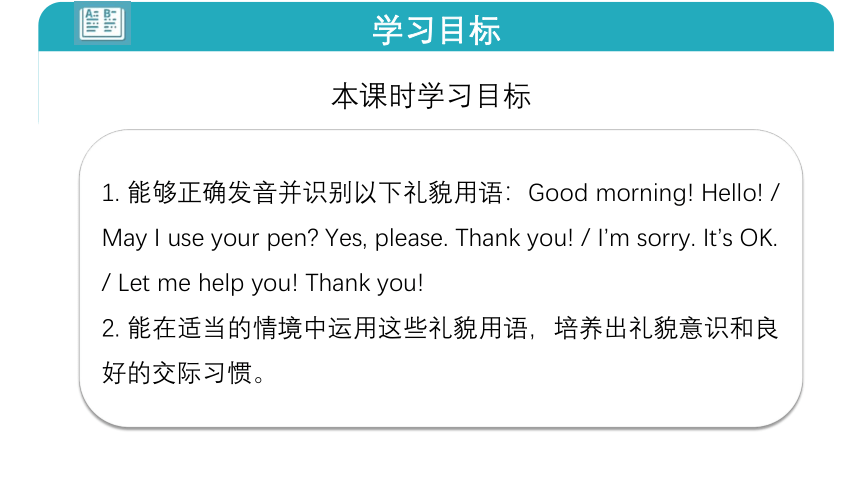Viewport: 860px width, 484px height.
Task: Click the phrase Good morning!
Action: coord(610,193)
